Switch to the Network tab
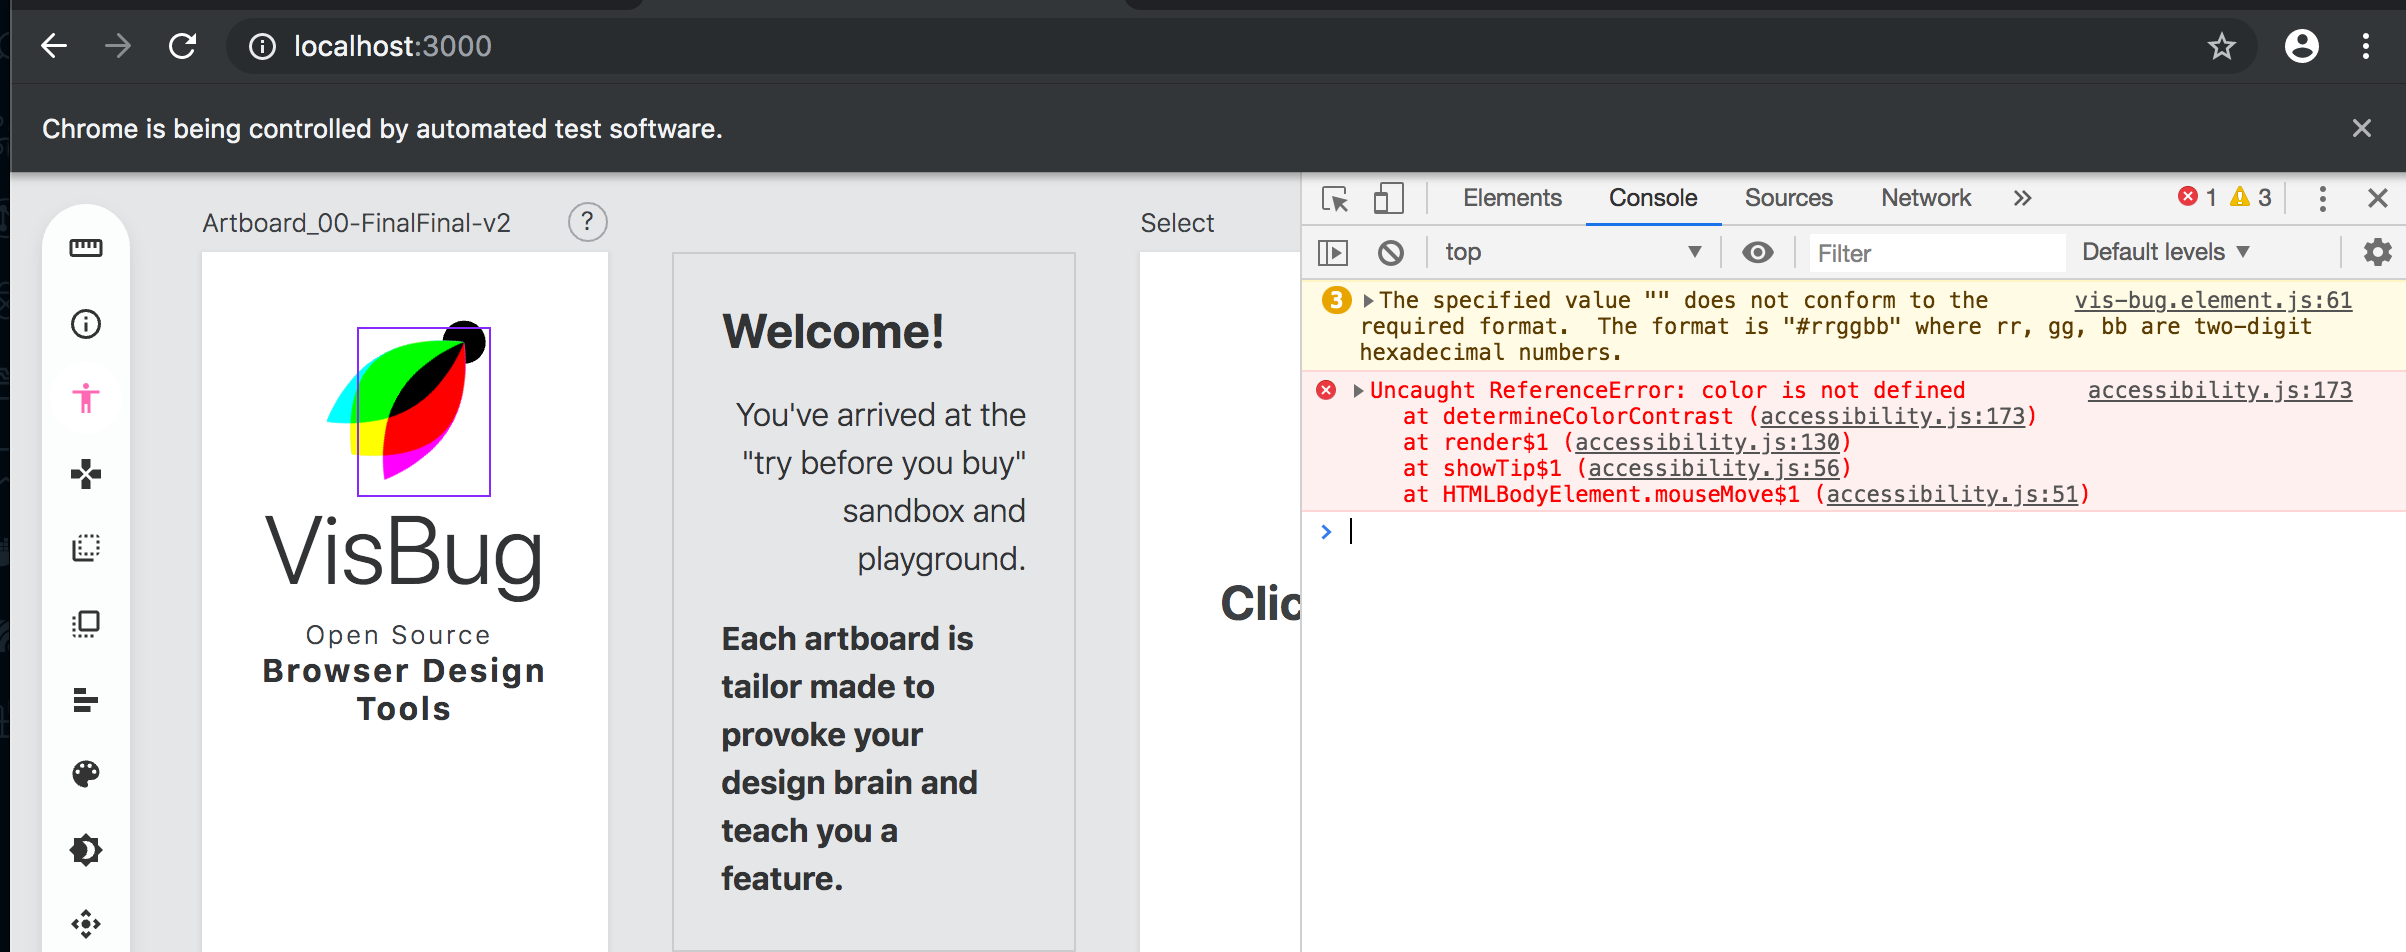 (x=1925, y=198)
